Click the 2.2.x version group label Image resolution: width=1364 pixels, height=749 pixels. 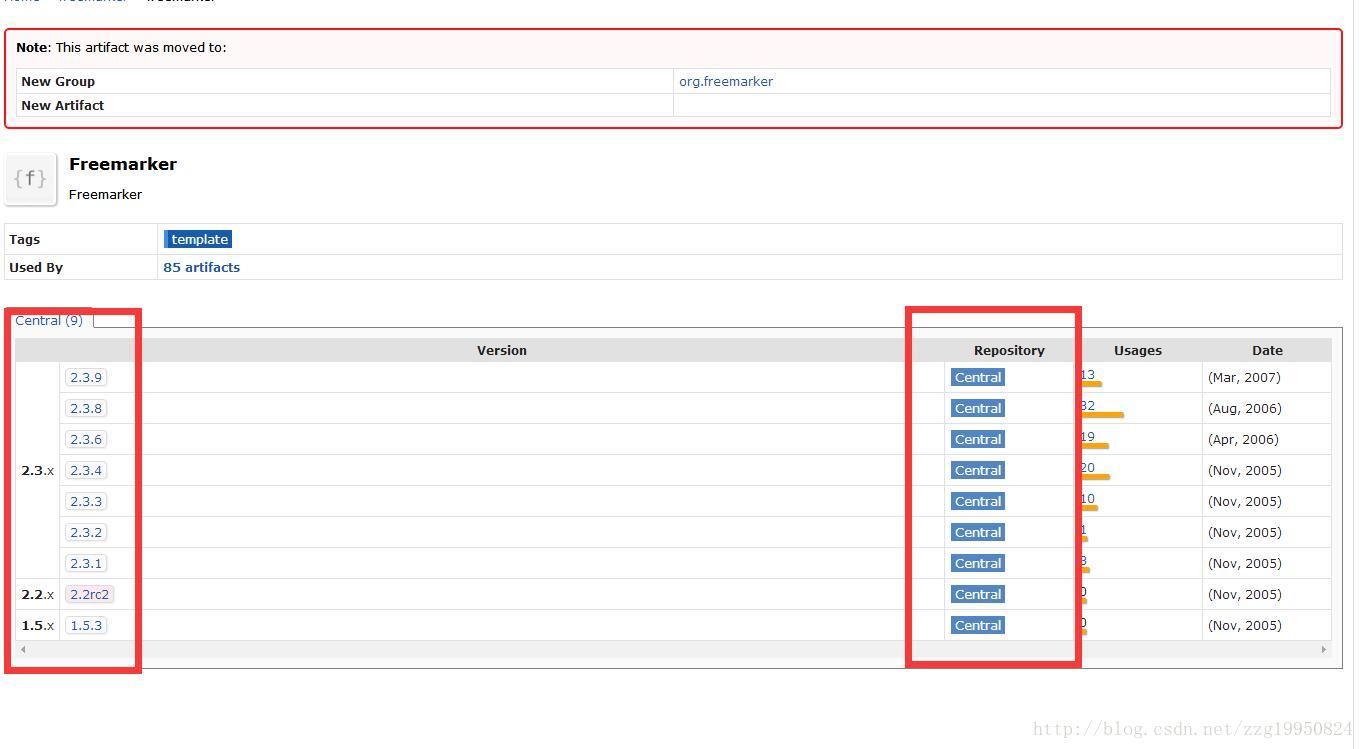38,594
